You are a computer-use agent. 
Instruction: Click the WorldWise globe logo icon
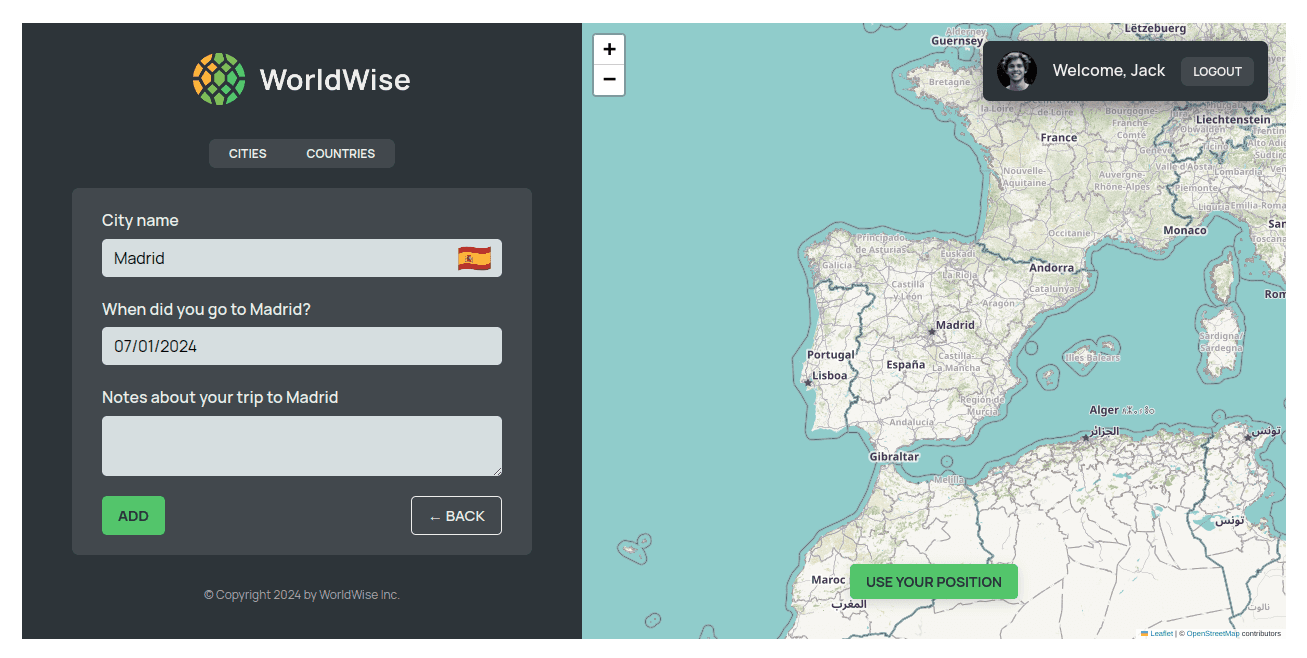point(219,79)
